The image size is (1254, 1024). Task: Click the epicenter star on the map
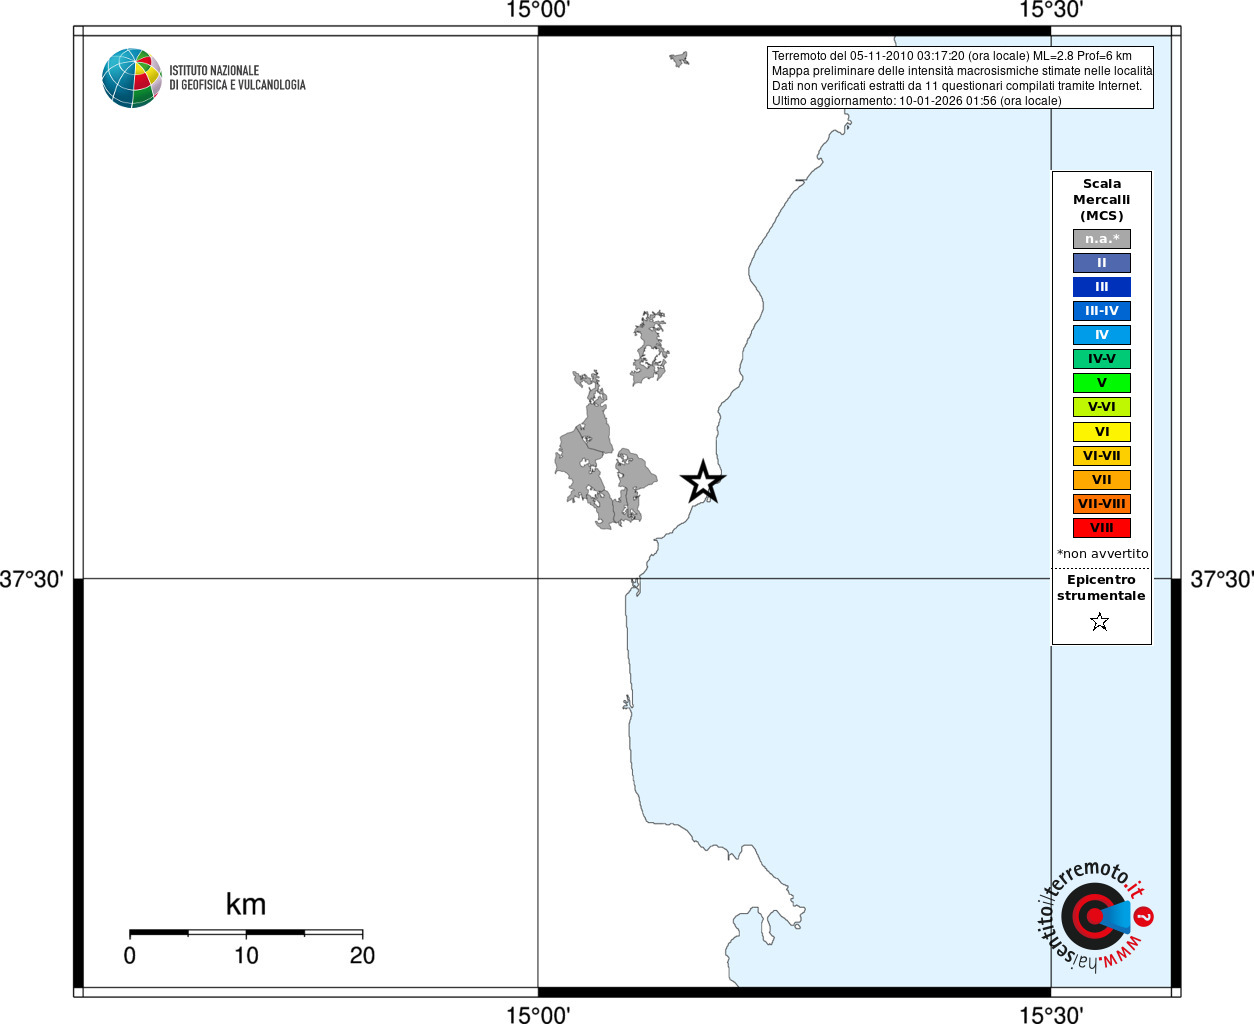pyautogui.click(x=703, y=482)
